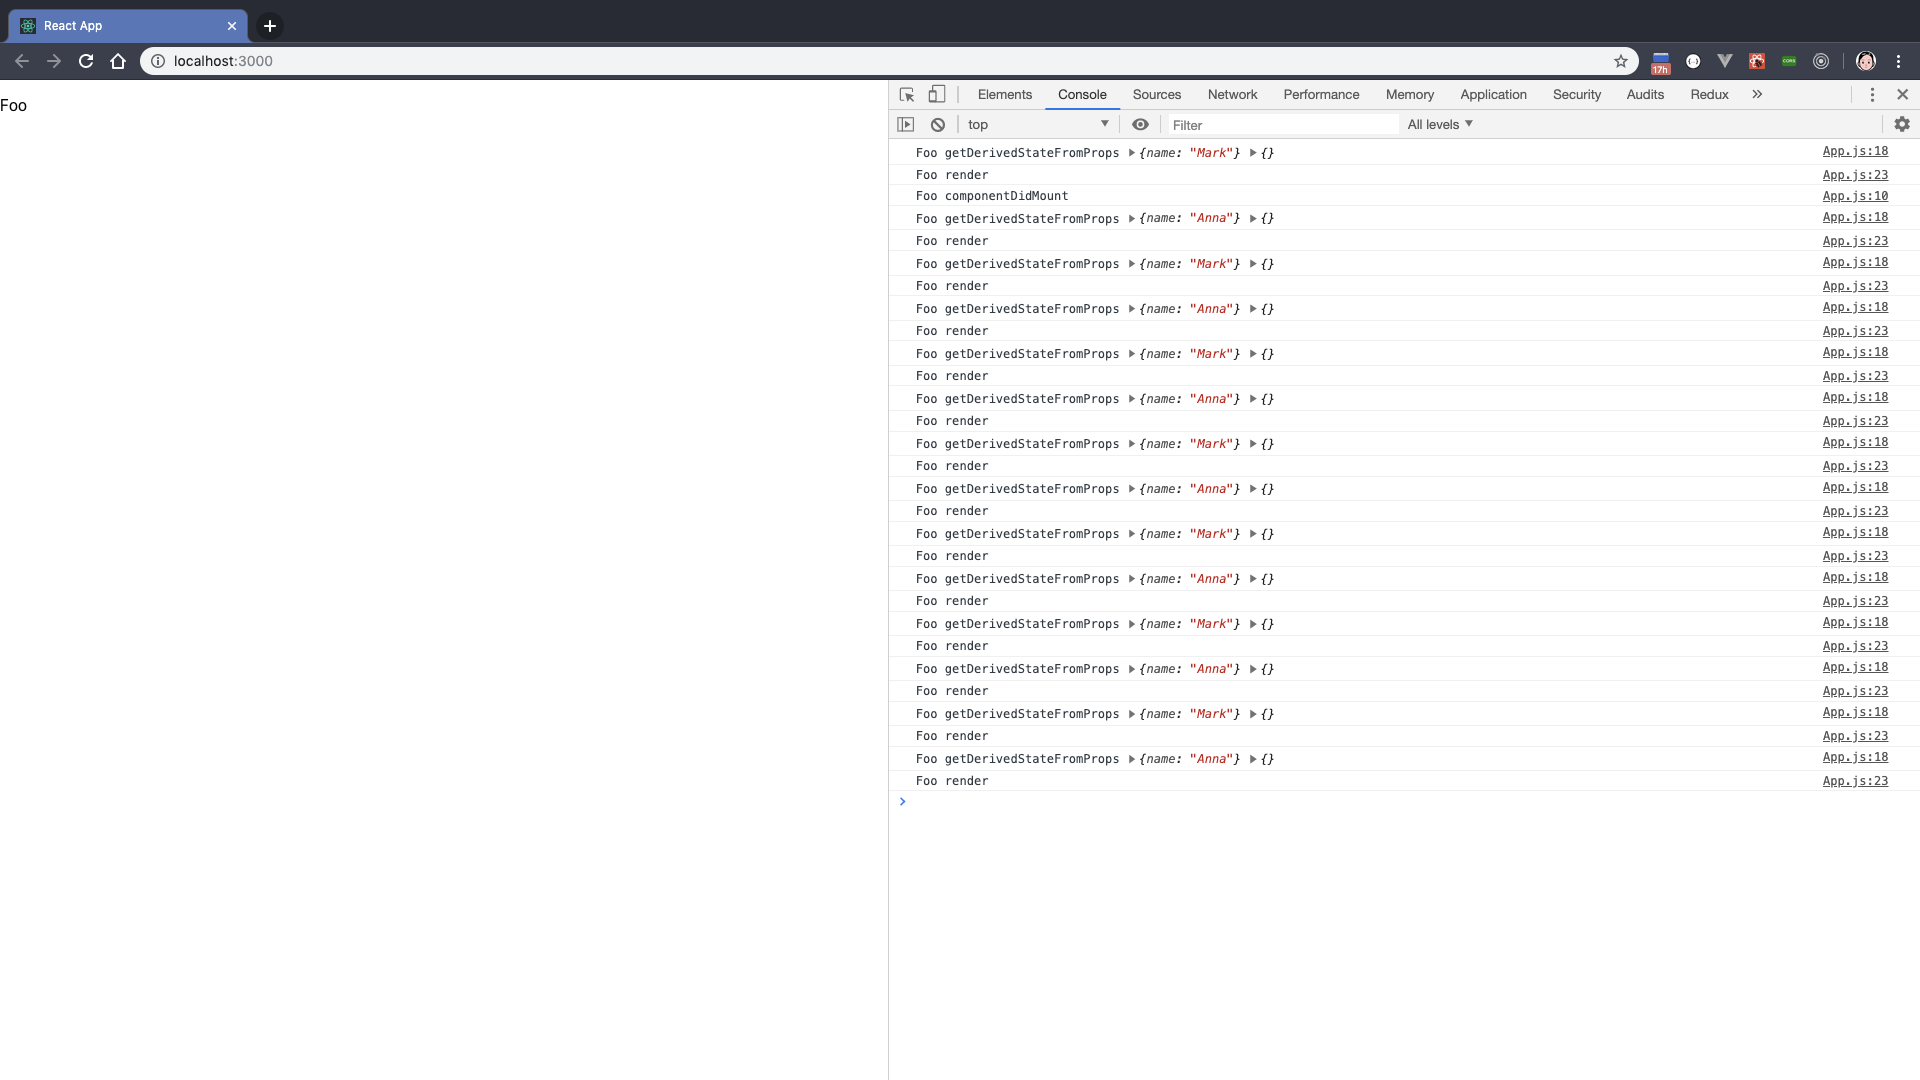
Task: Reload the page using refresh icon
Action: click(86, 61)
